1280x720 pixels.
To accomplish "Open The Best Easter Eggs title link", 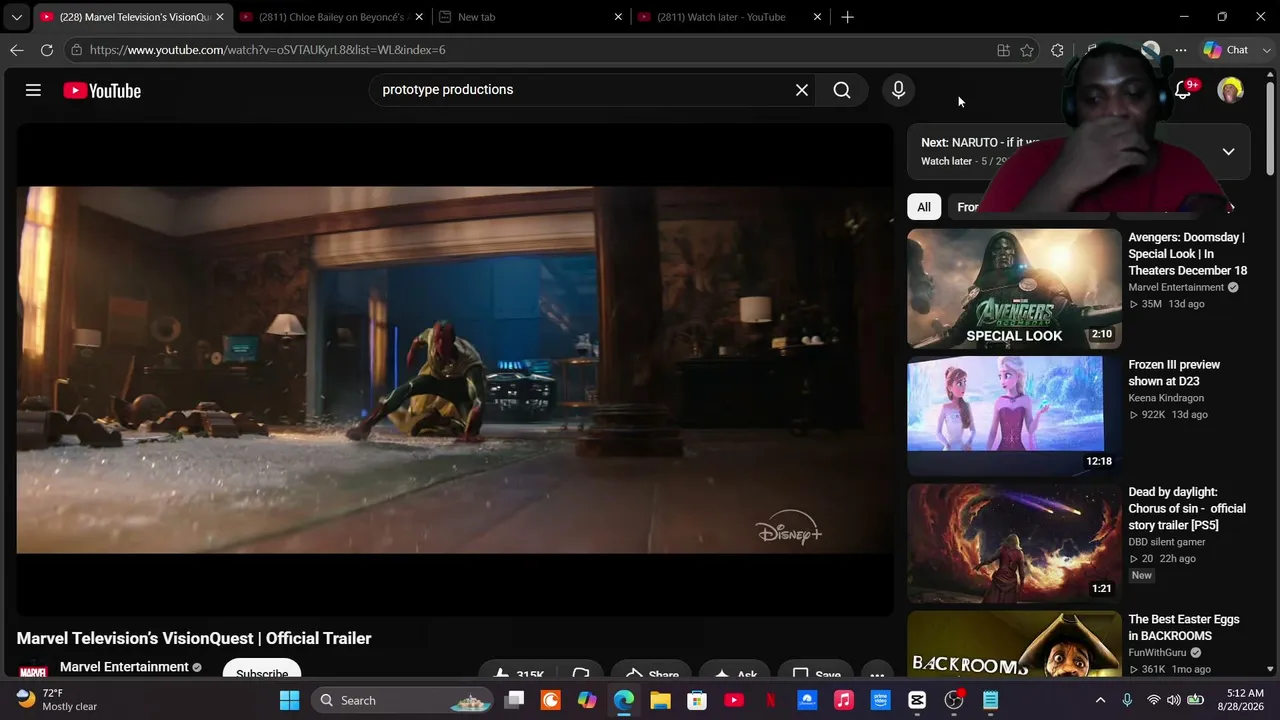I will [x=1184, y=627].
